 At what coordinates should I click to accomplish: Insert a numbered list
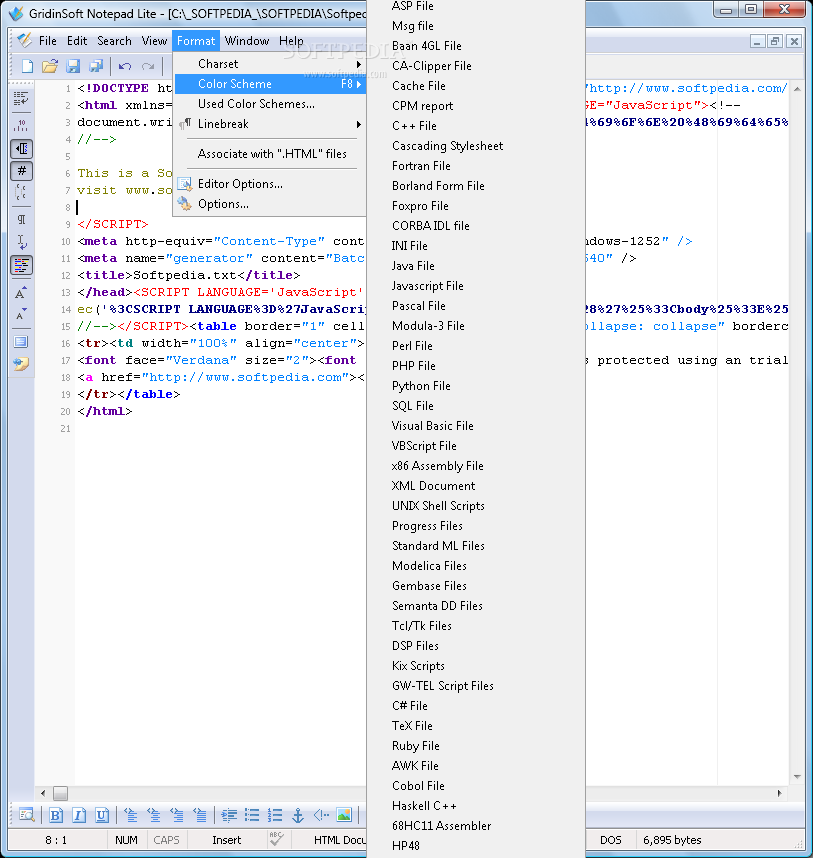coord(275,815)
